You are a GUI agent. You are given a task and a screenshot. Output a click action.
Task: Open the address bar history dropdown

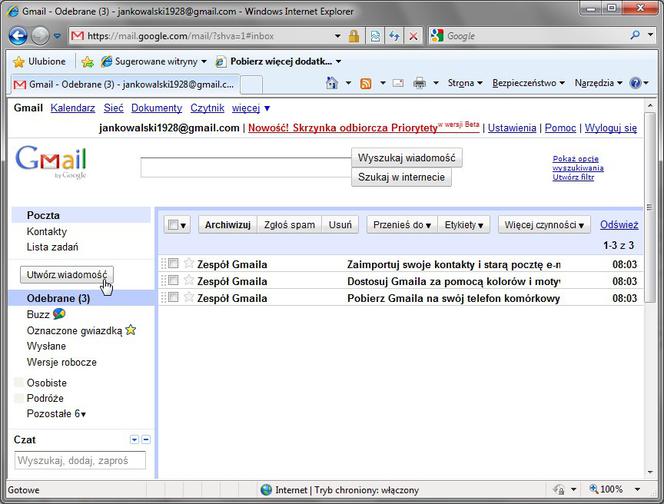(338, 36)
